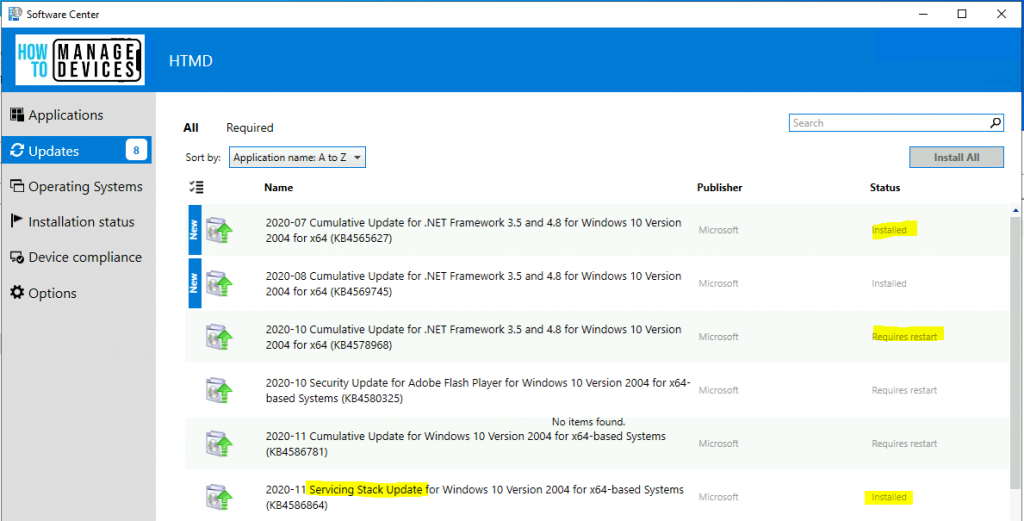This screenshot has width=1024, height=521.
Task: Open 2020-10 Cumulative Update for .NET Framework
Action: [473, 336]
